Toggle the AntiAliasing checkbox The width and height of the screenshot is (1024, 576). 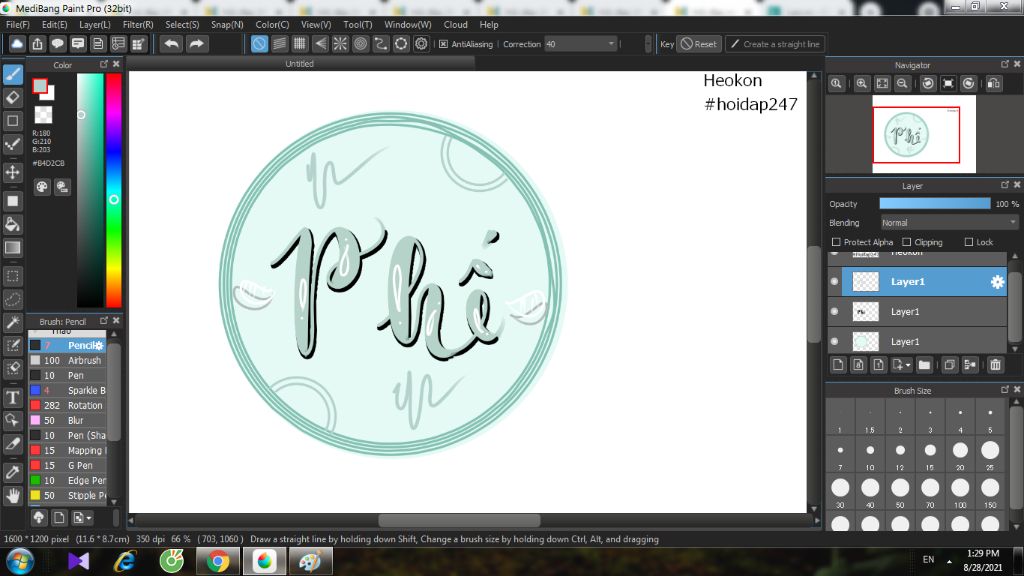click(x=443, y=44)
